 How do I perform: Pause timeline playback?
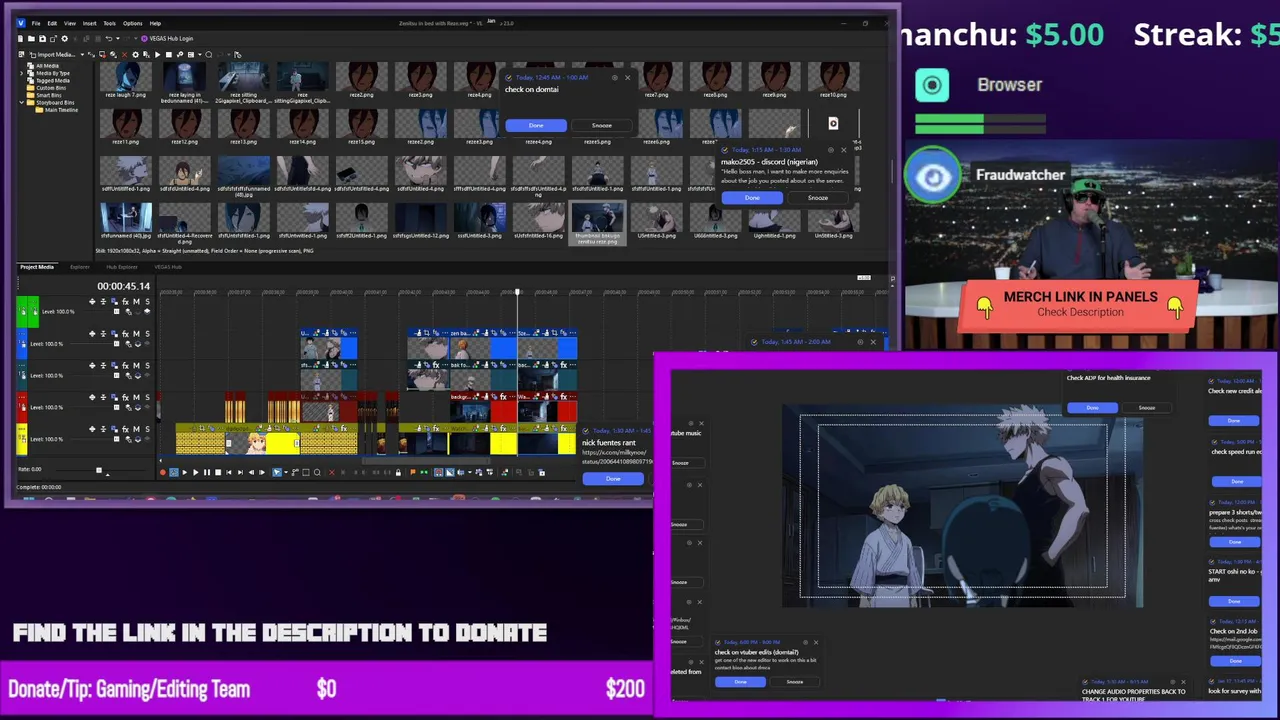tap(207, 472)
